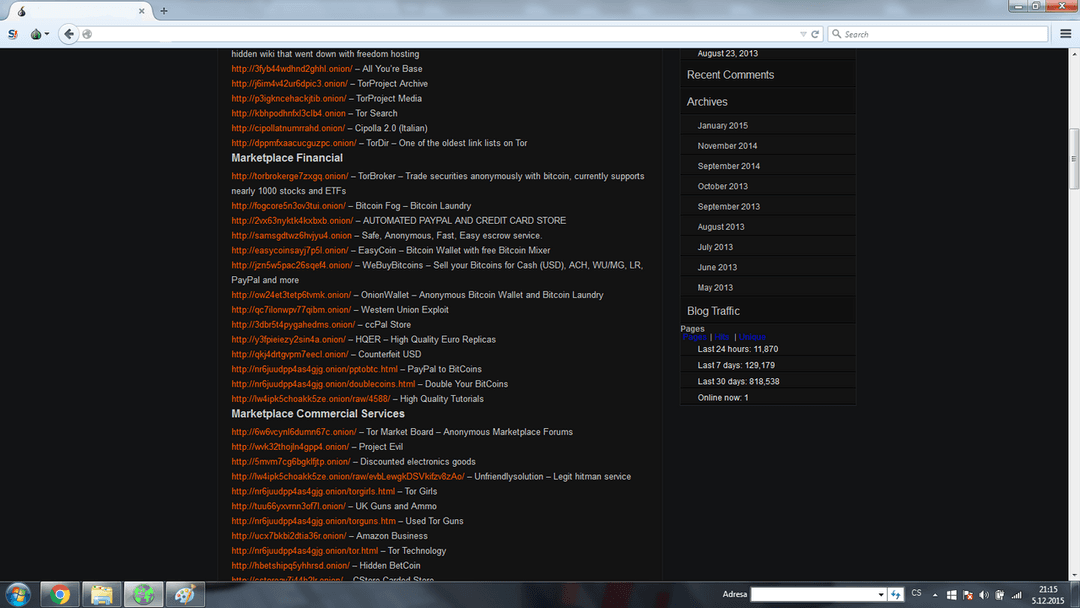Open the taskbar Adresa field dropdown
The image size is (1080, 608).
(x=881, y=594)
